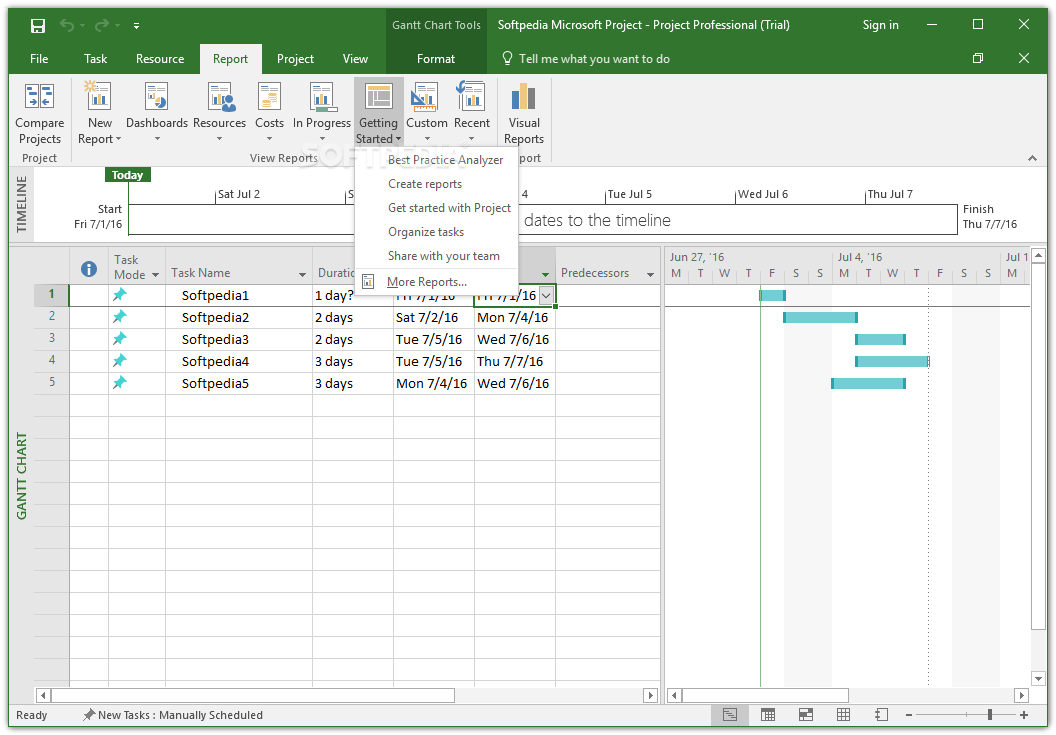Click the Undo arrow icon
This screenshot has height=735, width=1056.
coord(67,26)
